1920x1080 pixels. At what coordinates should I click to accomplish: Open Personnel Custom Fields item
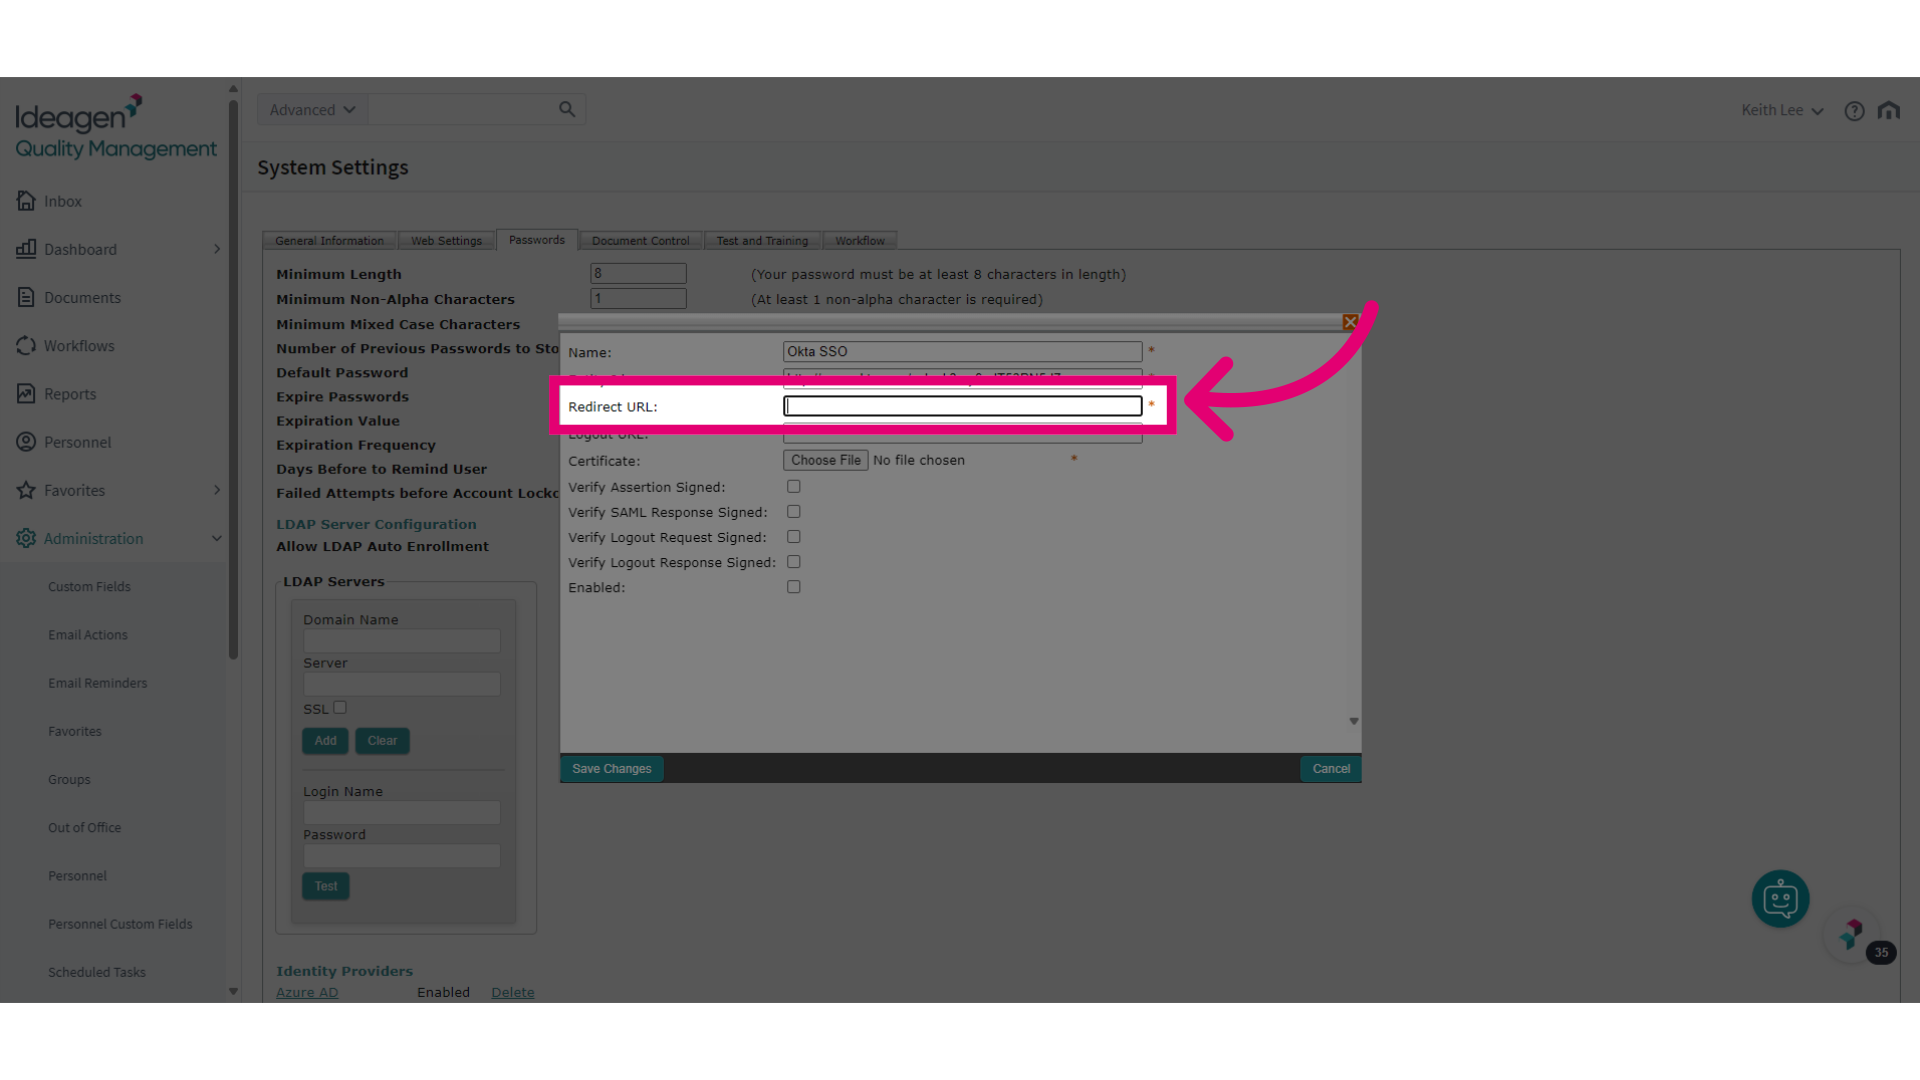tap(120, 924)
